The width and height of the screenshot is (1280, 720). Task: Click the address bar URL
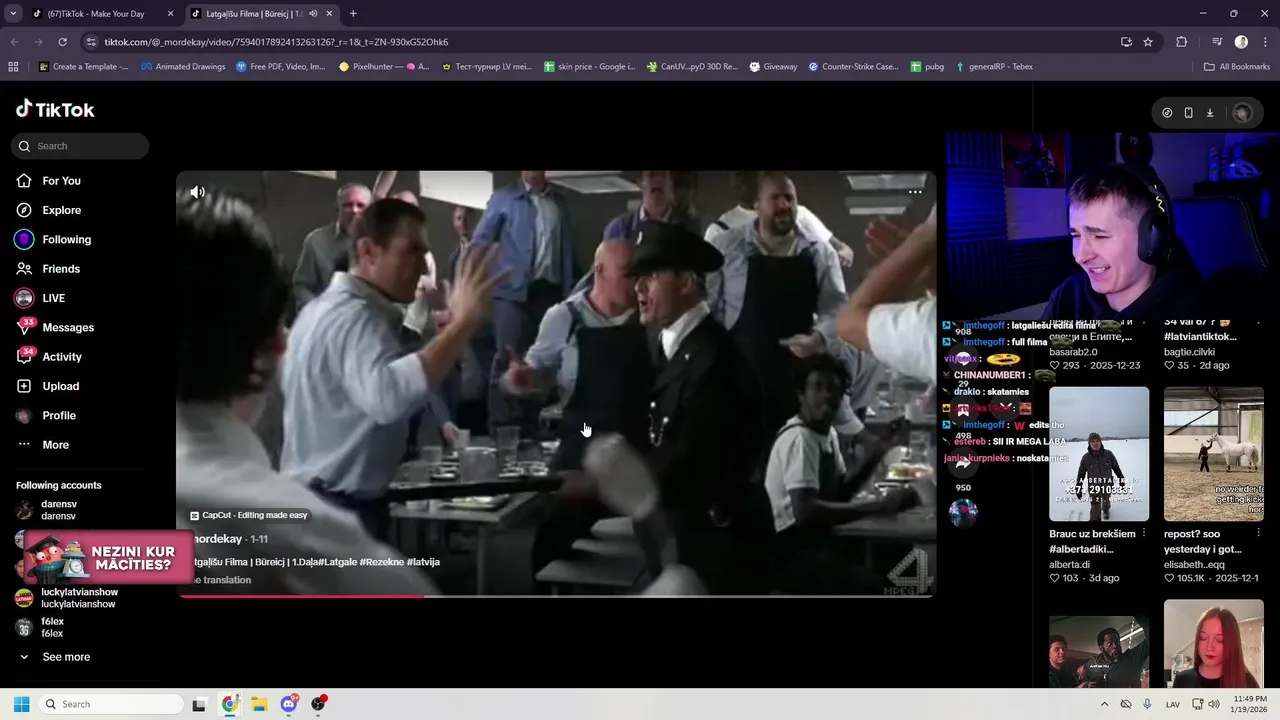pyautogui.click(x=276, y=42)
